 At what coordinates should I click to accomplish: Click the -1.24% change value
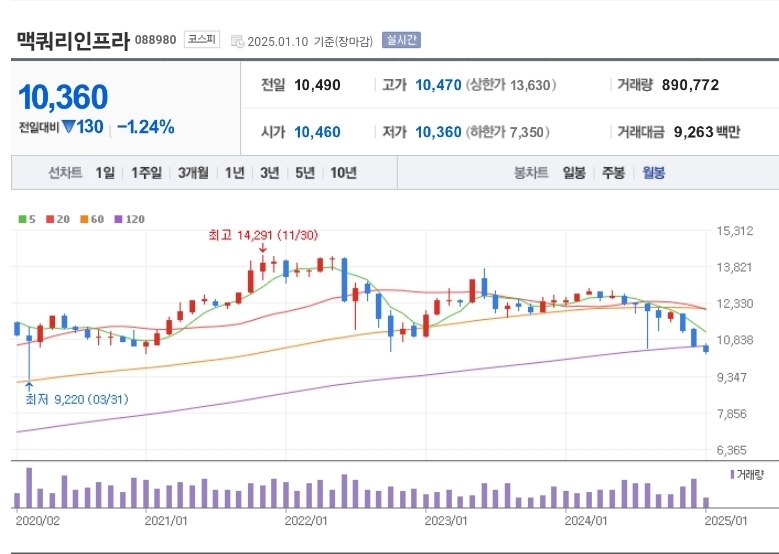pos(146,127)
